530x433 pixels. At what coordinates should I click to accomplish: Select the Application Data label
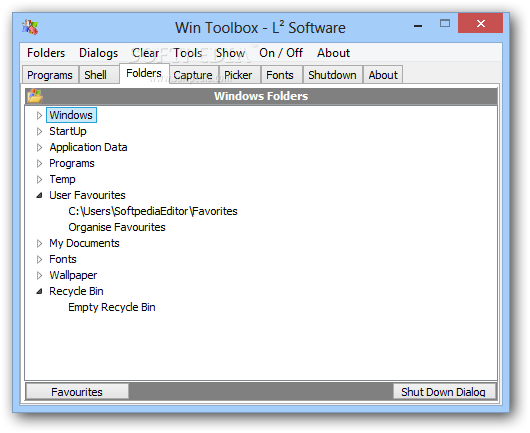[88, 147]
